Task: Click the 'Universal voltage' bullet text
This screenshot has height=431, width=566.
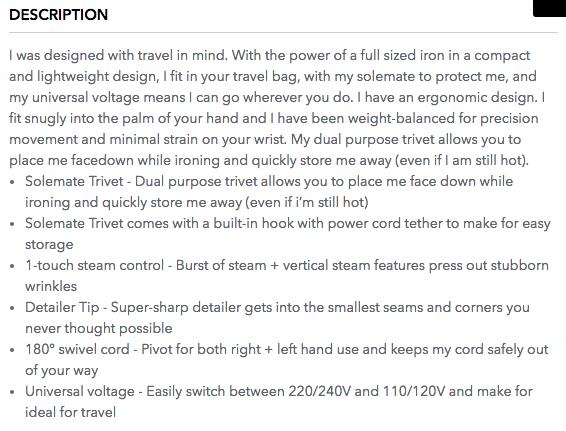Action: click(279, 401)
